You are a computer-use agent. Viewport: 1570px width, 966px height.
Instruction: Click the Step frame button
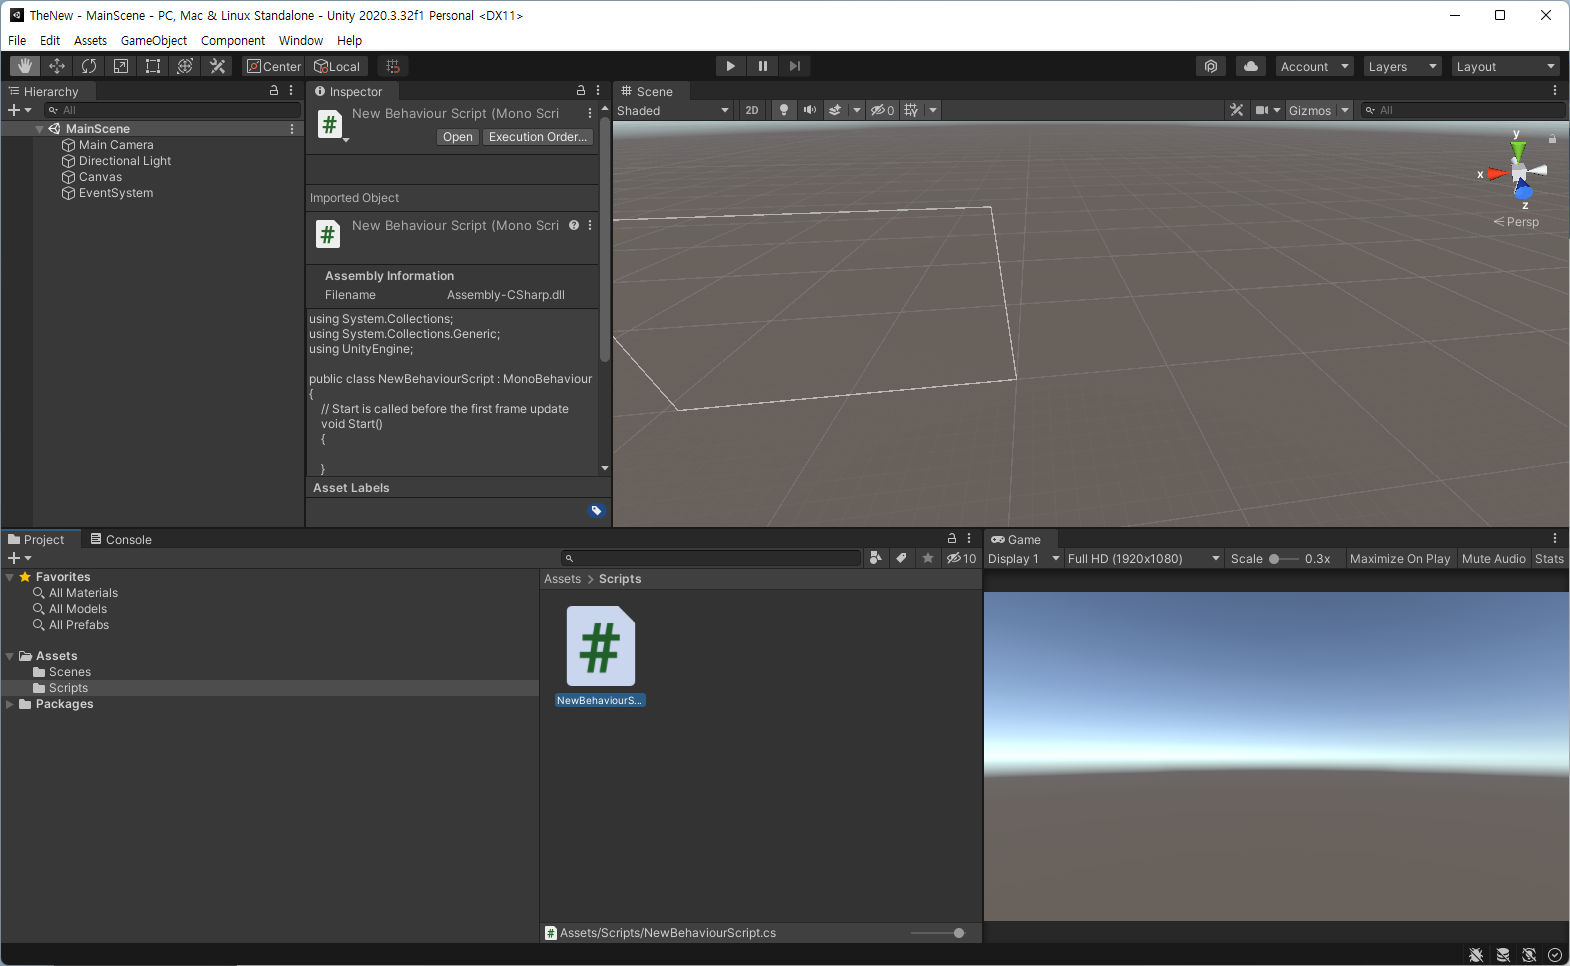[x=795, y=66]
